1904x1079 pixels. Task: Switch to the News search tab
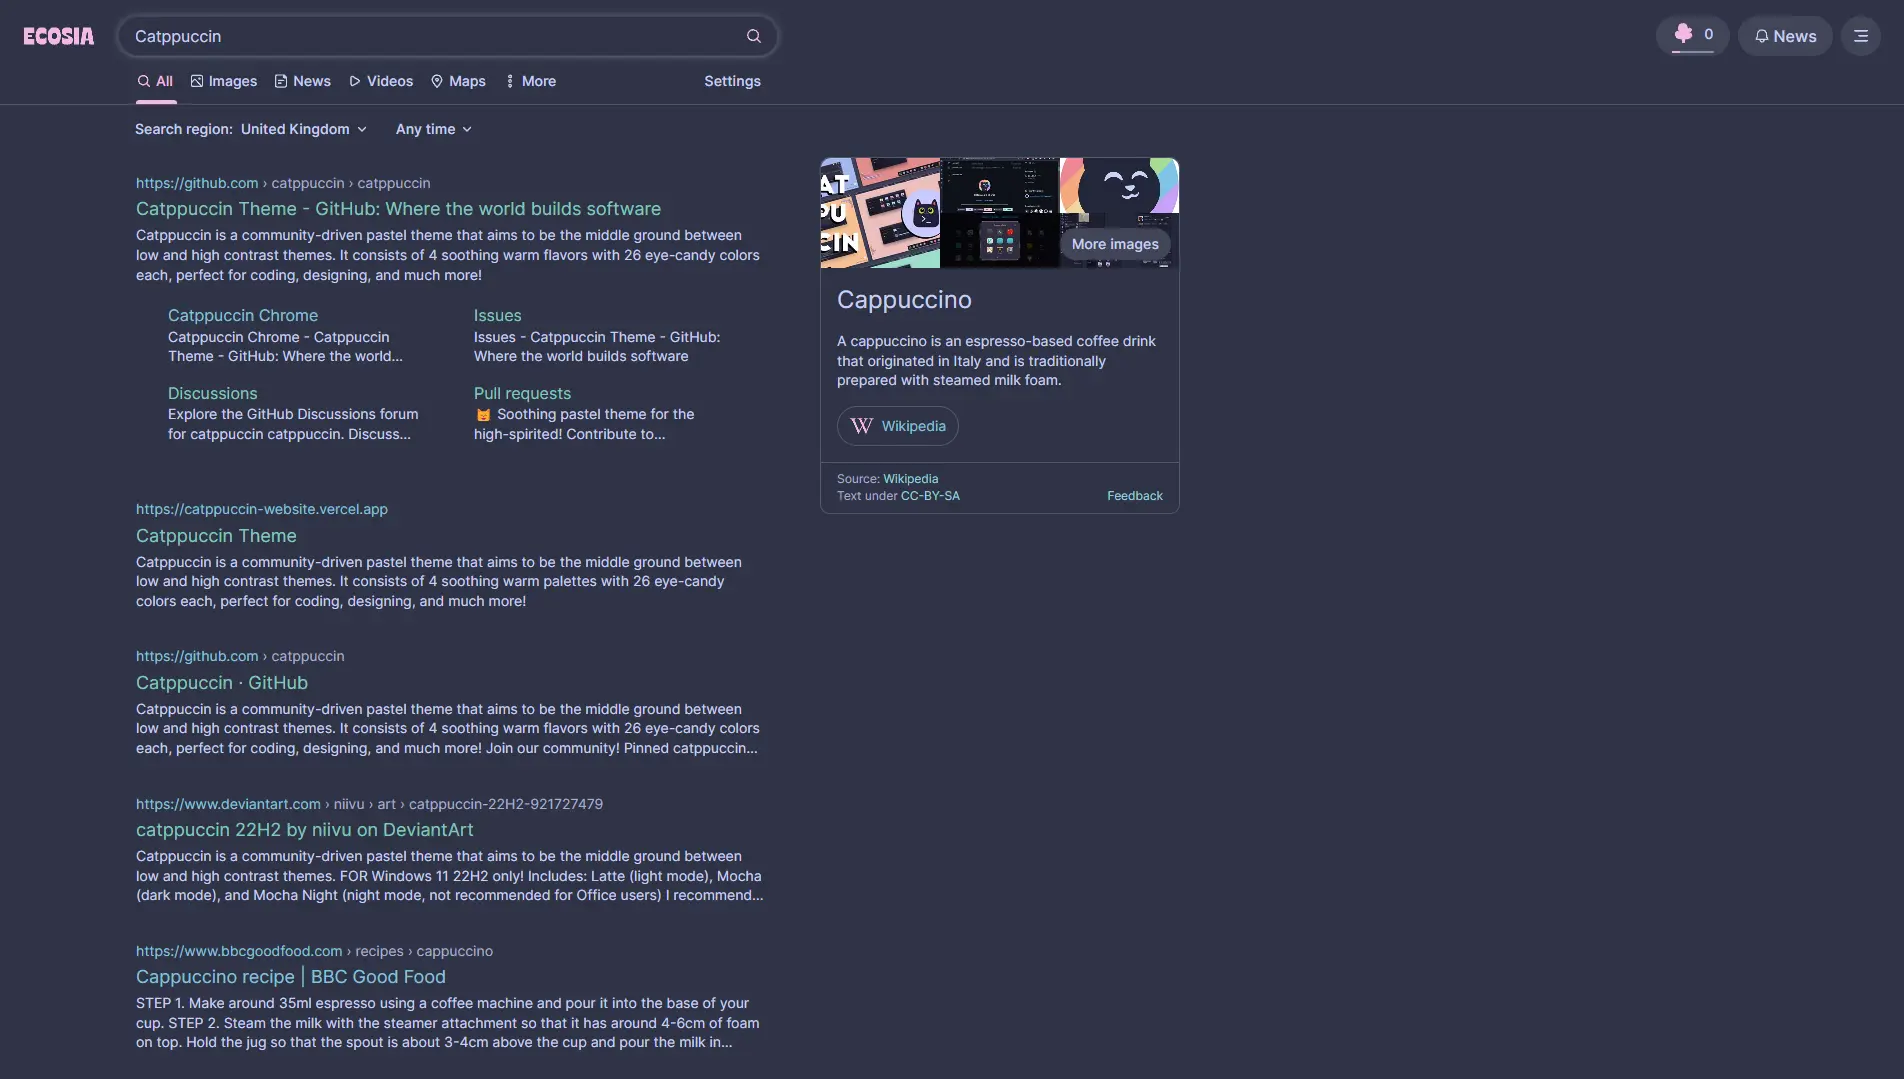tap(303, 81)
